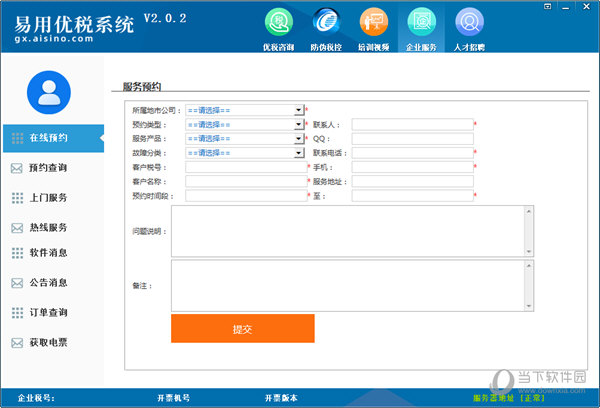Open 热线服务 sidebar entry
The width and height of the screenshot is (600, 408).
[48, 228]
